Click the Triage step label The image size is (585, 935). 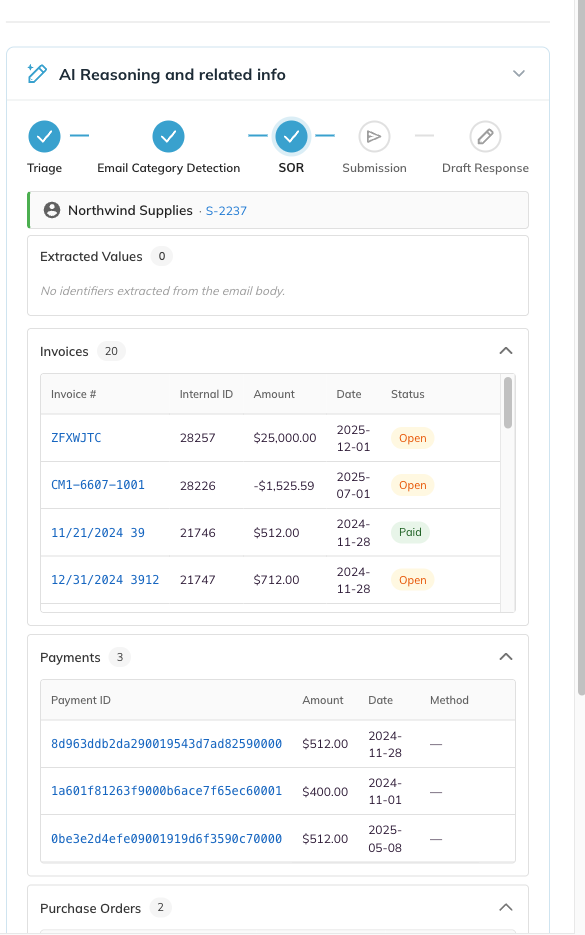pos(45,168)
